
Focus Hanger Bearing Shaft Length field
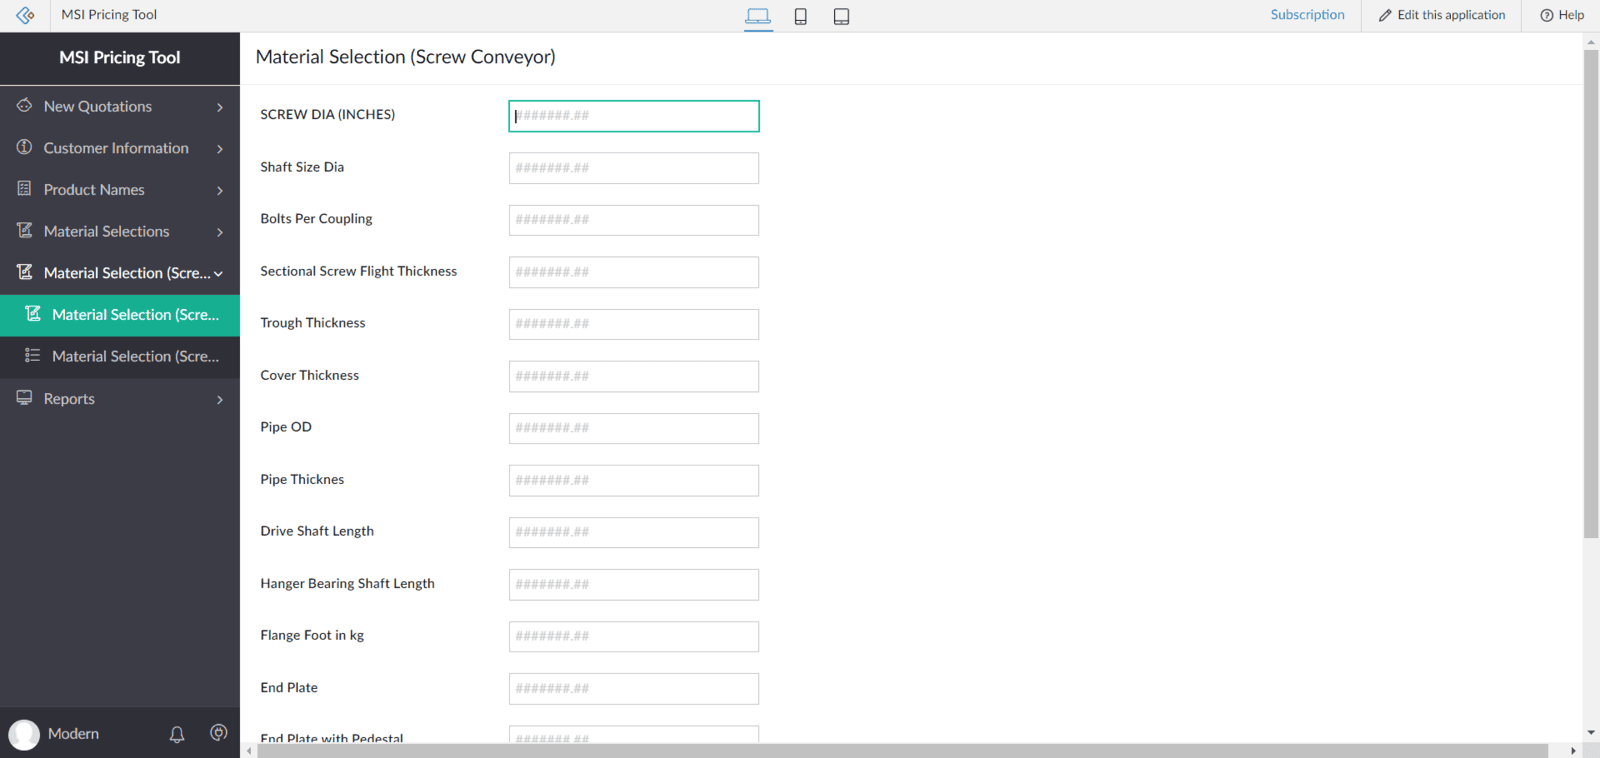point(634,584)
